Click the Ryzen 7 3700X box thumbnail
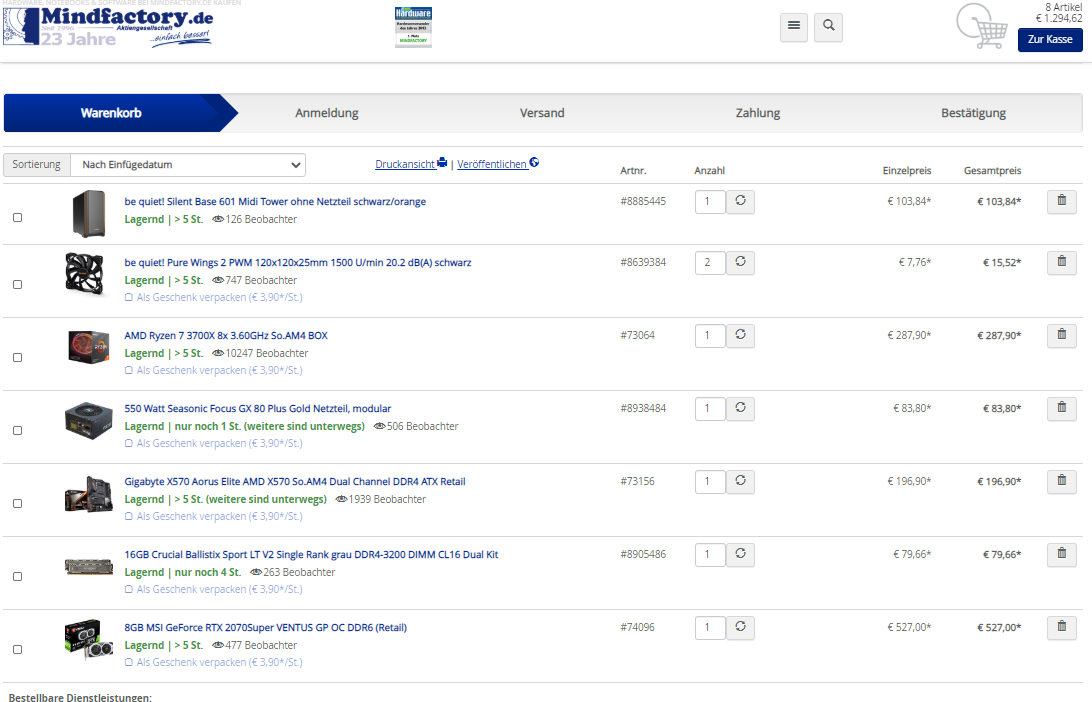1092x702 pixels. tap(88, 347)
